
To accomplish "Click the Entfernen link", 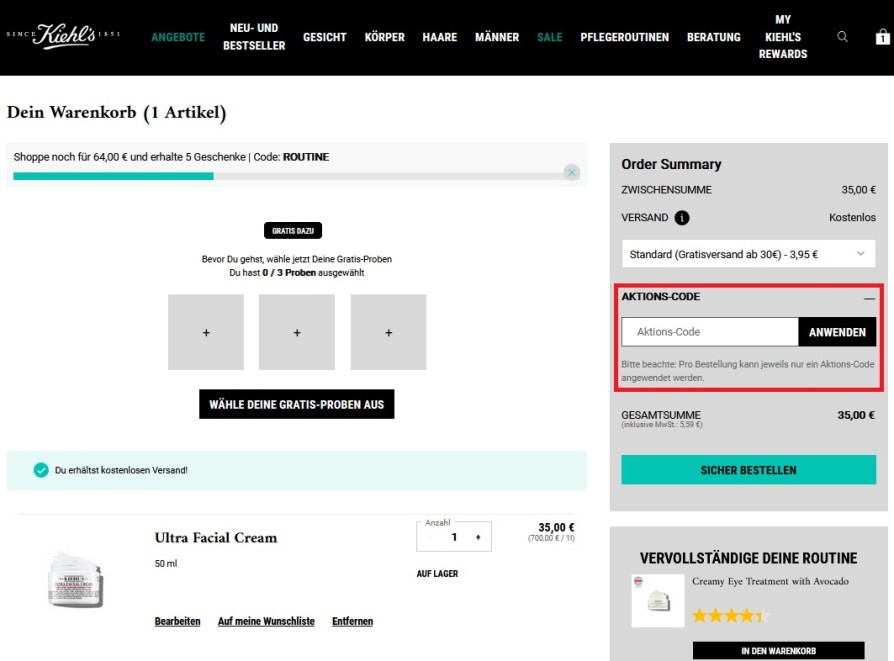I will coord(352,621).
